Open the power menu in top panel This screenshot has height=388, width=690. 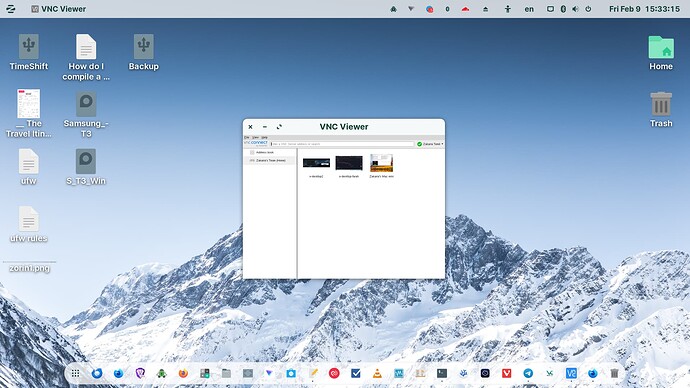pyautogui.click(x=588, y=9)
